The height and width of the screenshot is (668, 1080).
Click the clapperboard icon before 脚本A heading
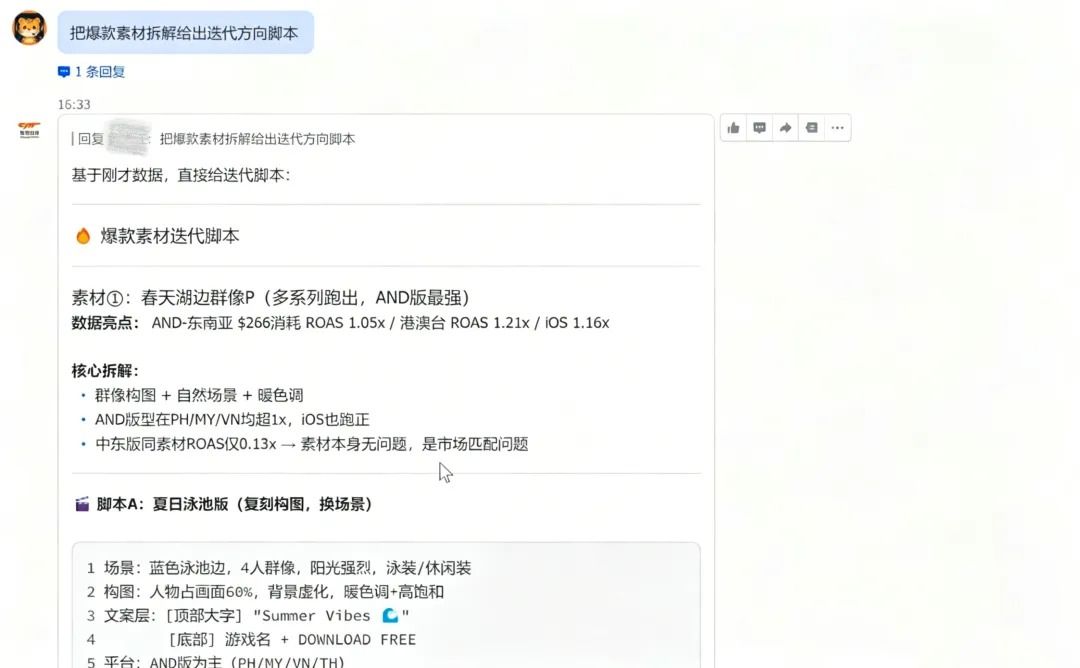click(x=79, y=504)
